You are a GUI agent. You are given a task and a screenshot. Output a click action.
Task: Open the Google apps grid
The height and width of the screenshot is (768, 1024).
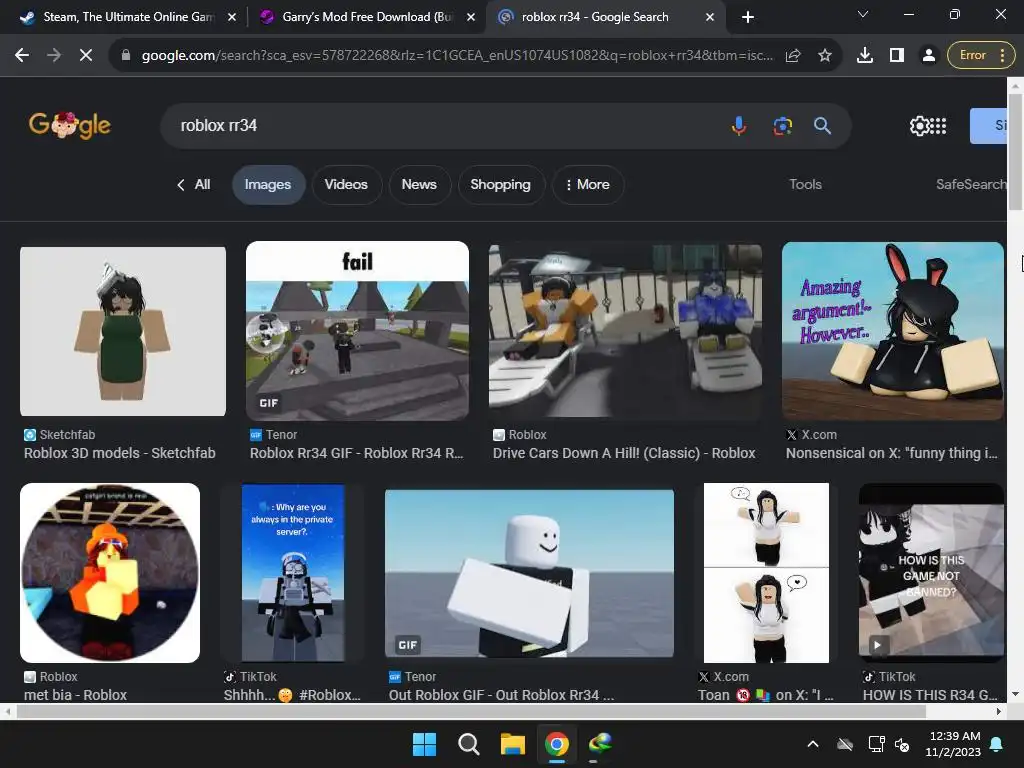pyautogui.click(x=938, y=125)
